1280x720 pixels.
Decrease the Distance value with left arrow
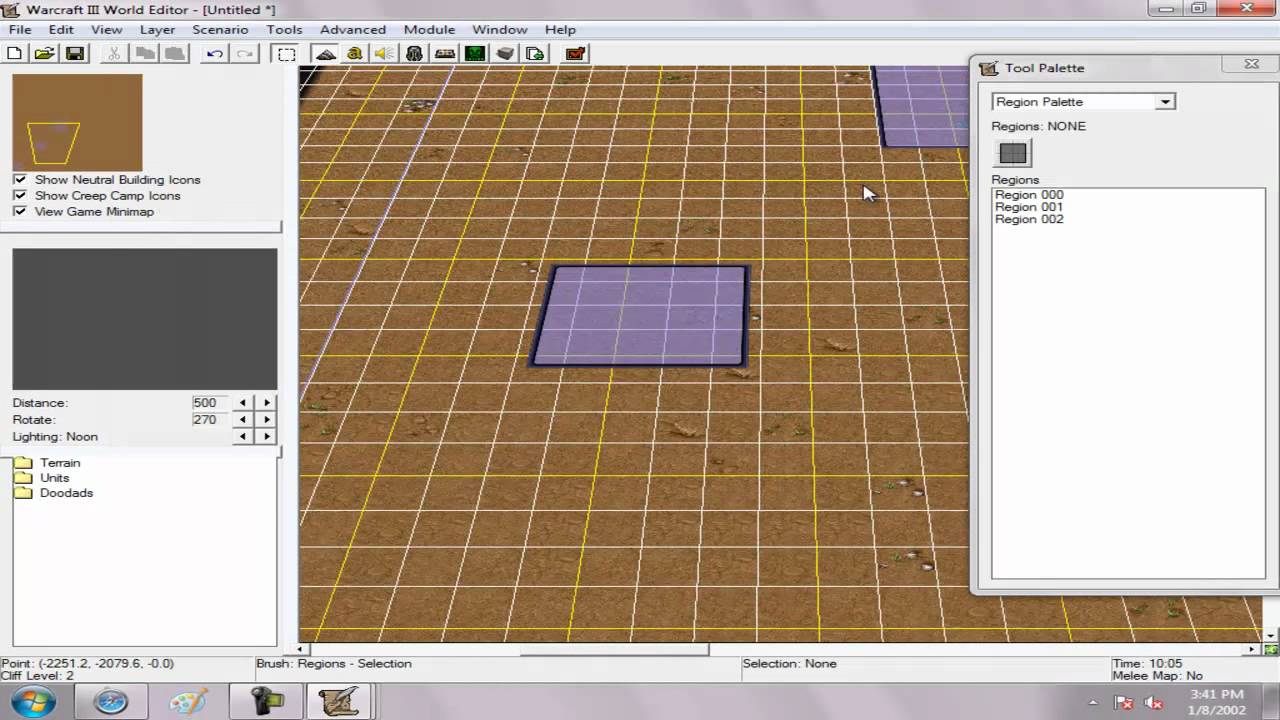(x=242, y=403)
